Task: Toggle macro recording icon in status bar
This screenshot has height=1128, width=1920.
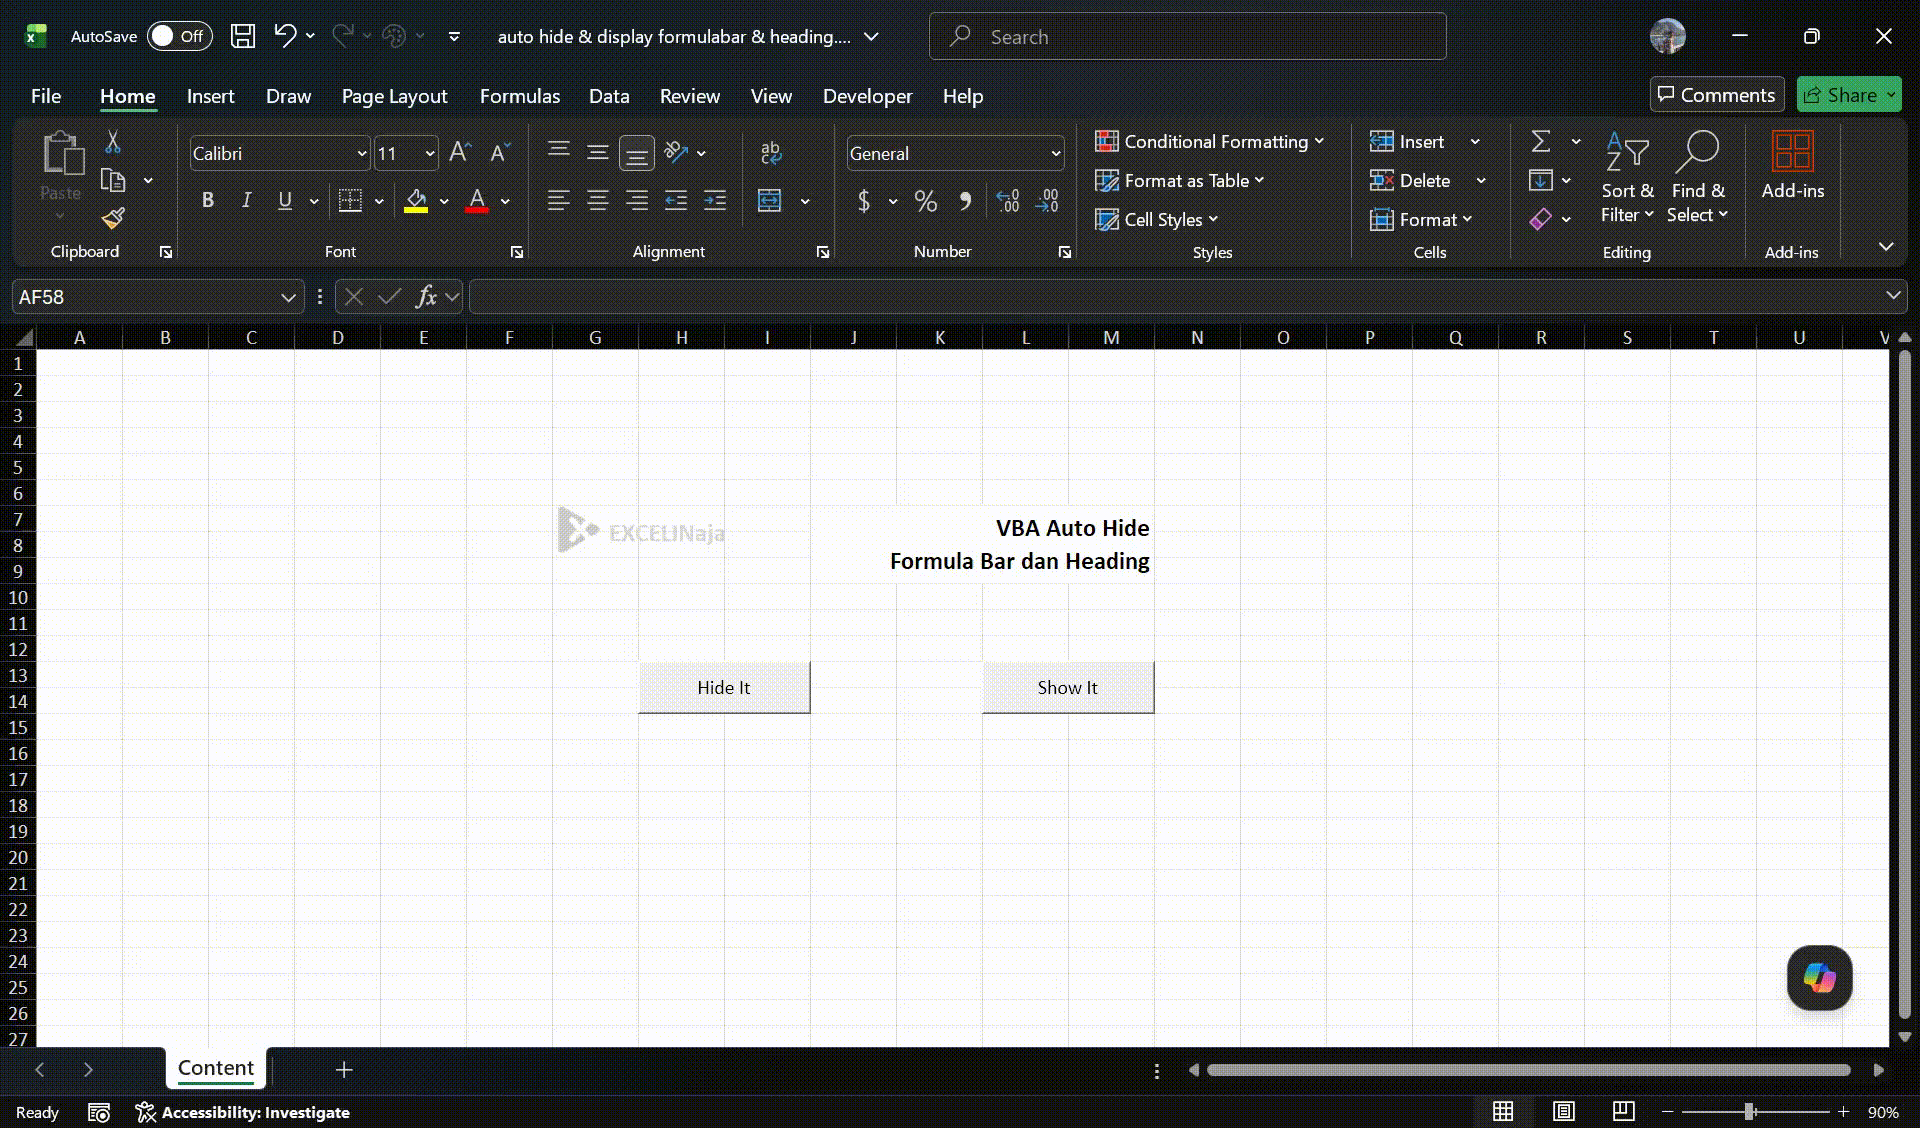Action: (99, 1112)
